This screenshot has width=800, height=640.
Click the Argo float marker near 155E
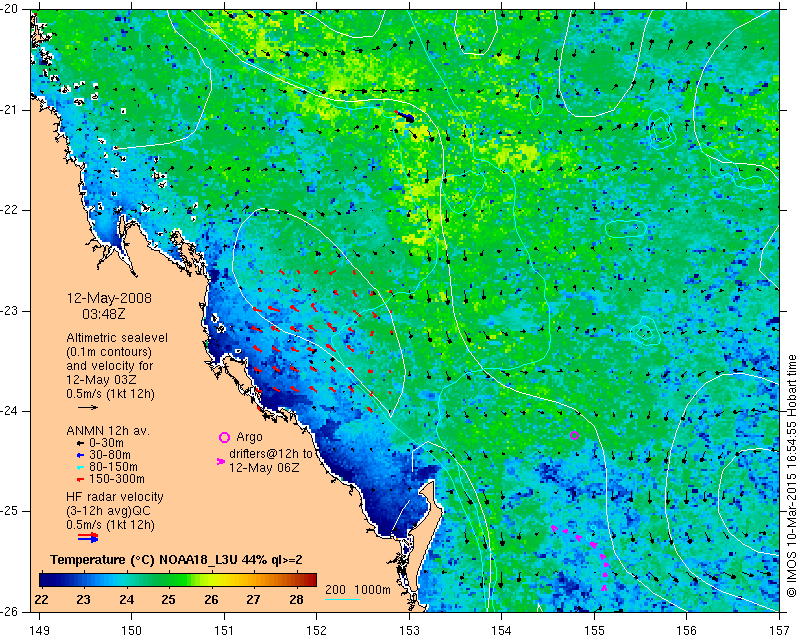pos(574,435)
